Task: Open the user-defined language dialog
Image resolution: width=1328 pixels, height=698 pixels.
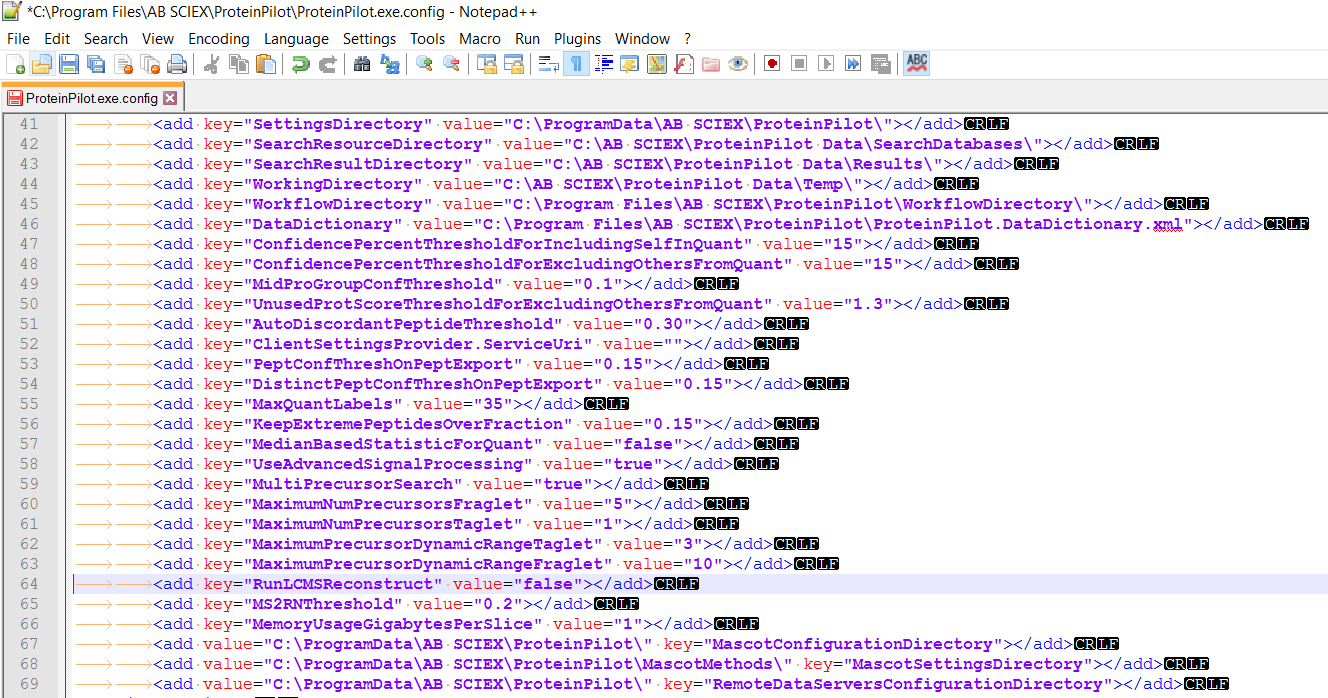Action: 629,64
